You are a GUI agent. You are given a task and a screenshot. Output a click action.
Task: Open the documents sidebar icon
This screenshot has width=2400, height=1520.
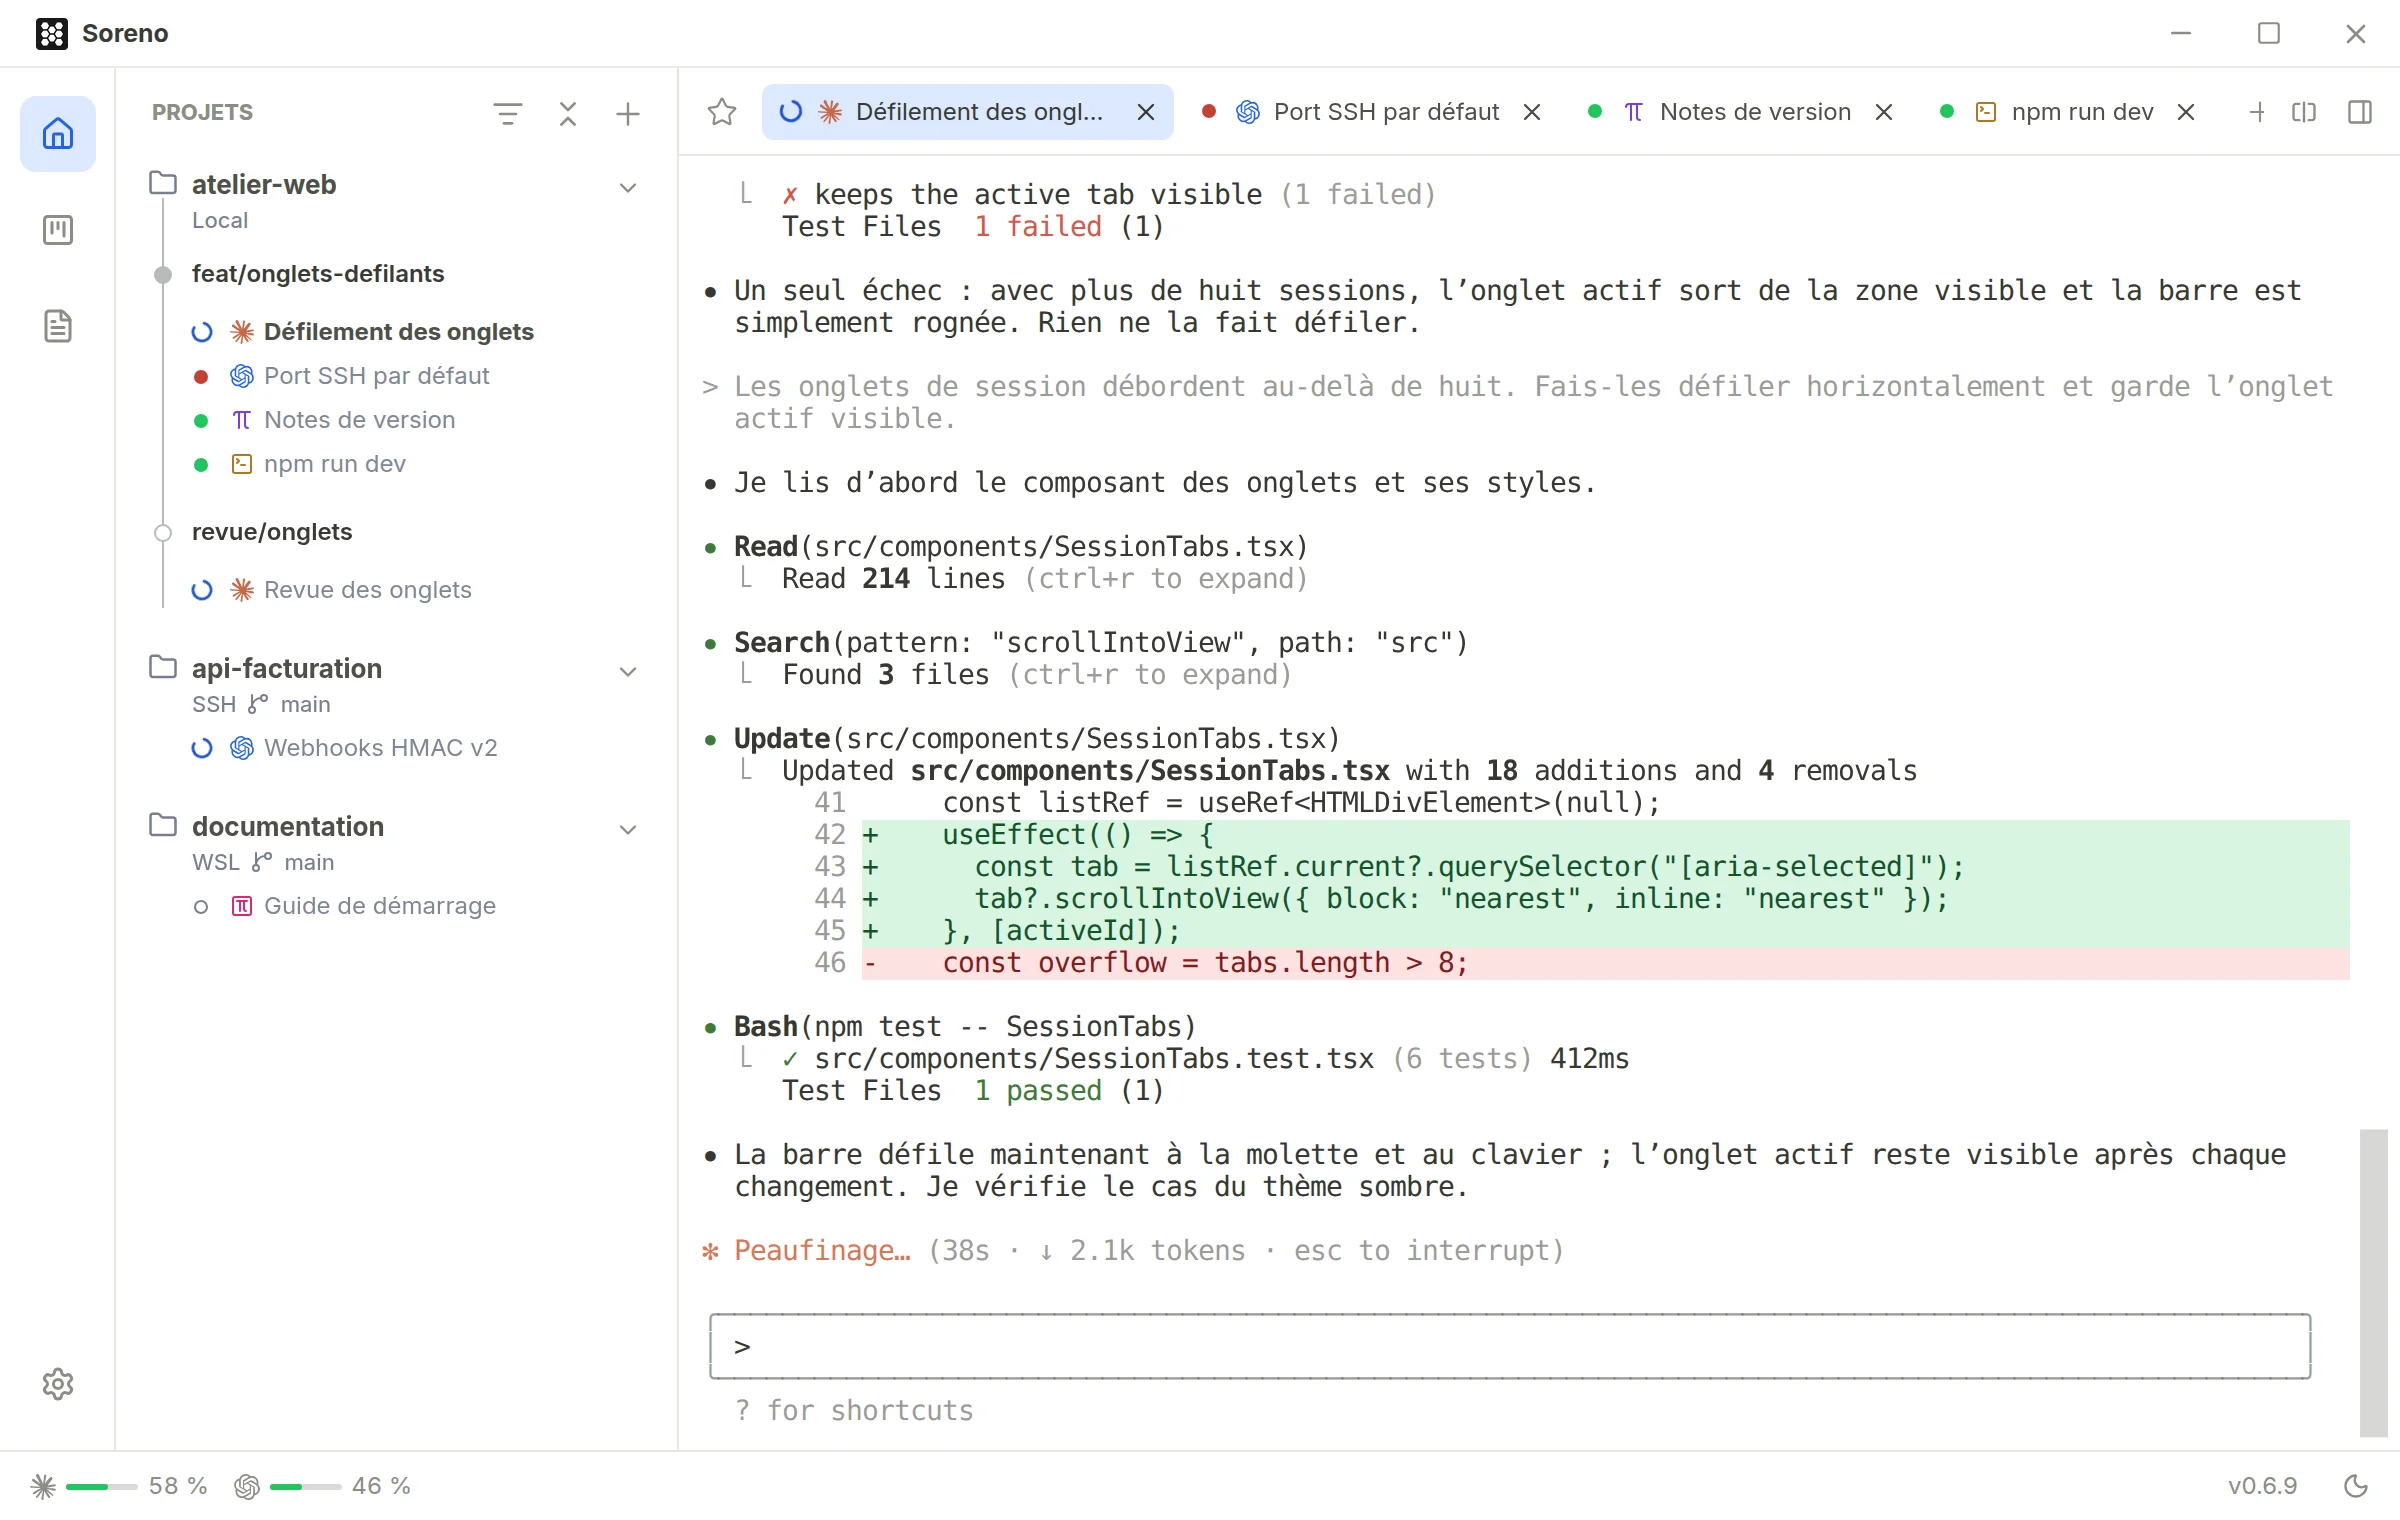coord(58,326)
